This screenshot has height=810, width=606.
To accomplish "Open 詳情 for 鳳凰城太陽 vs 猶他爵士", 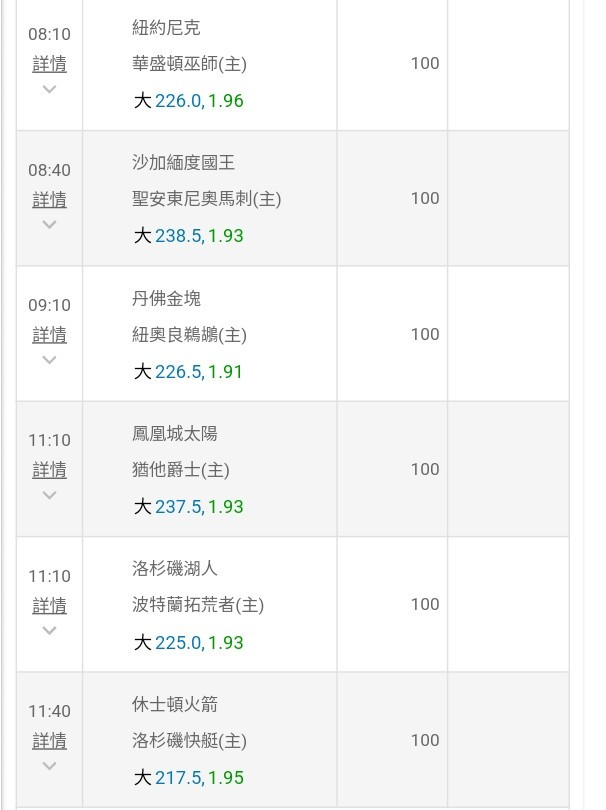I will click(x=50, y=470).
